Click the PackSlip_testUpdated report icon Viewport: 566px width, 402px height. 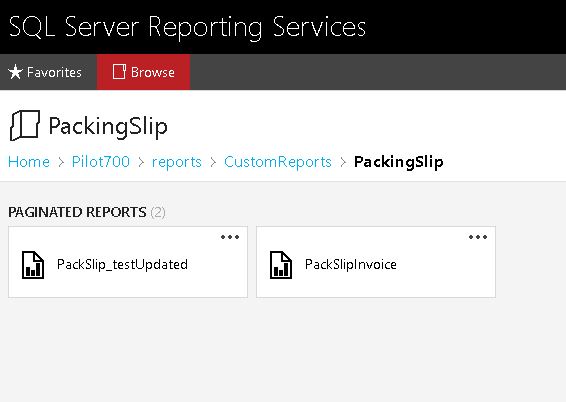tap(33, 265)
